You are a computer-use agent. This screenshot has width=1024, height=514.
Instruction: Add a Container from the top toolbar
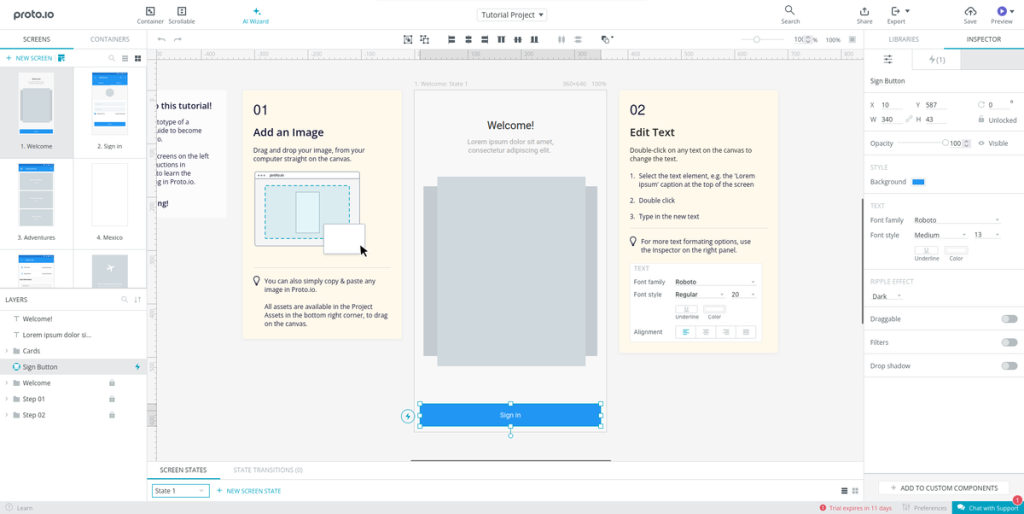150,15
